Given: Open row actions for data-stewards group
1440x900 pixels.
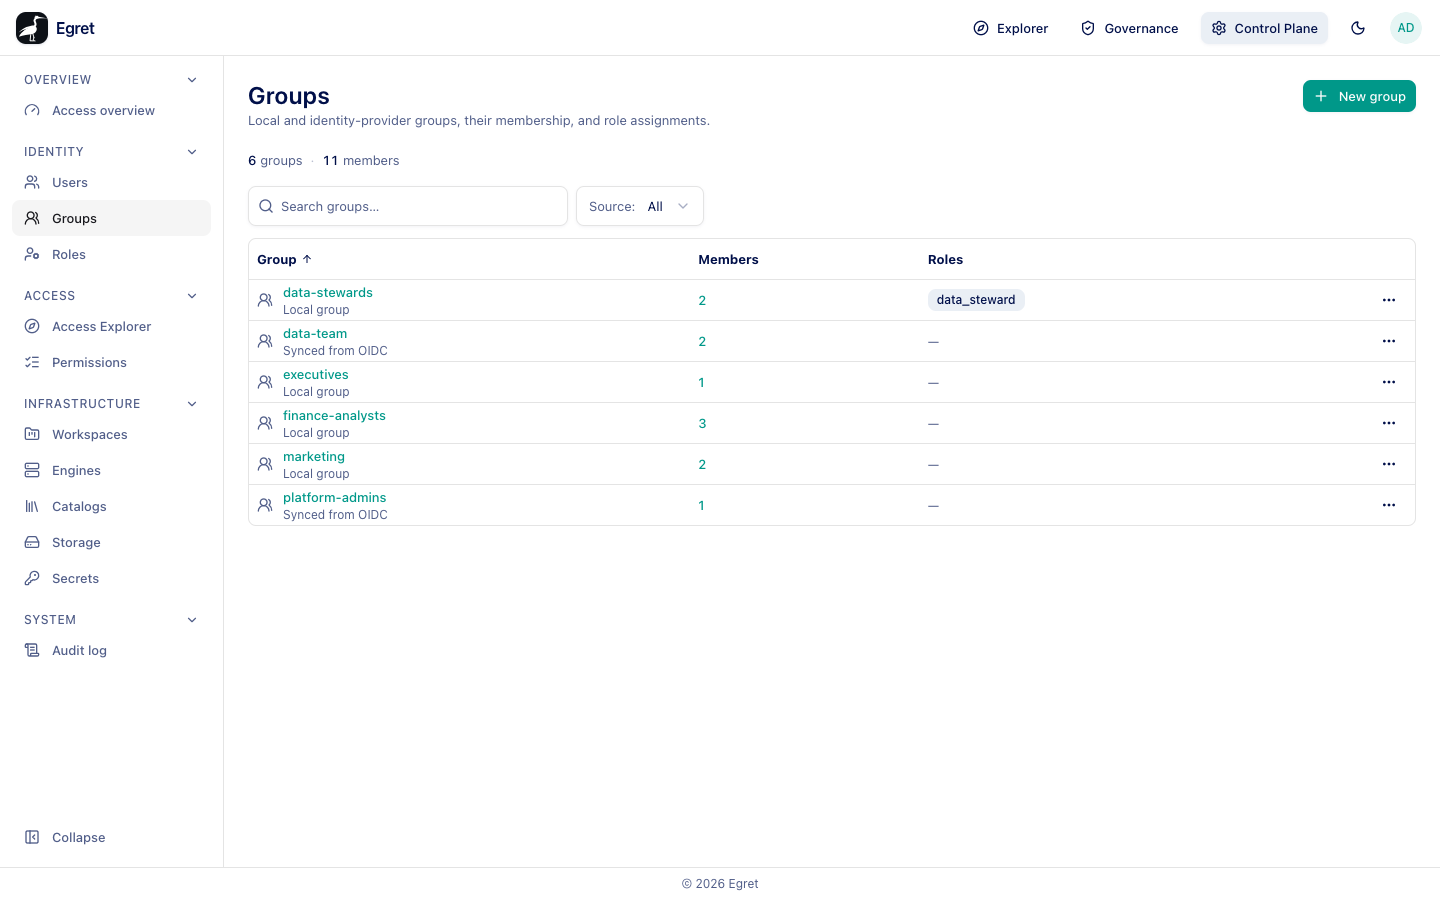Looking at the screenshot, I should [x=1389, y=300].
